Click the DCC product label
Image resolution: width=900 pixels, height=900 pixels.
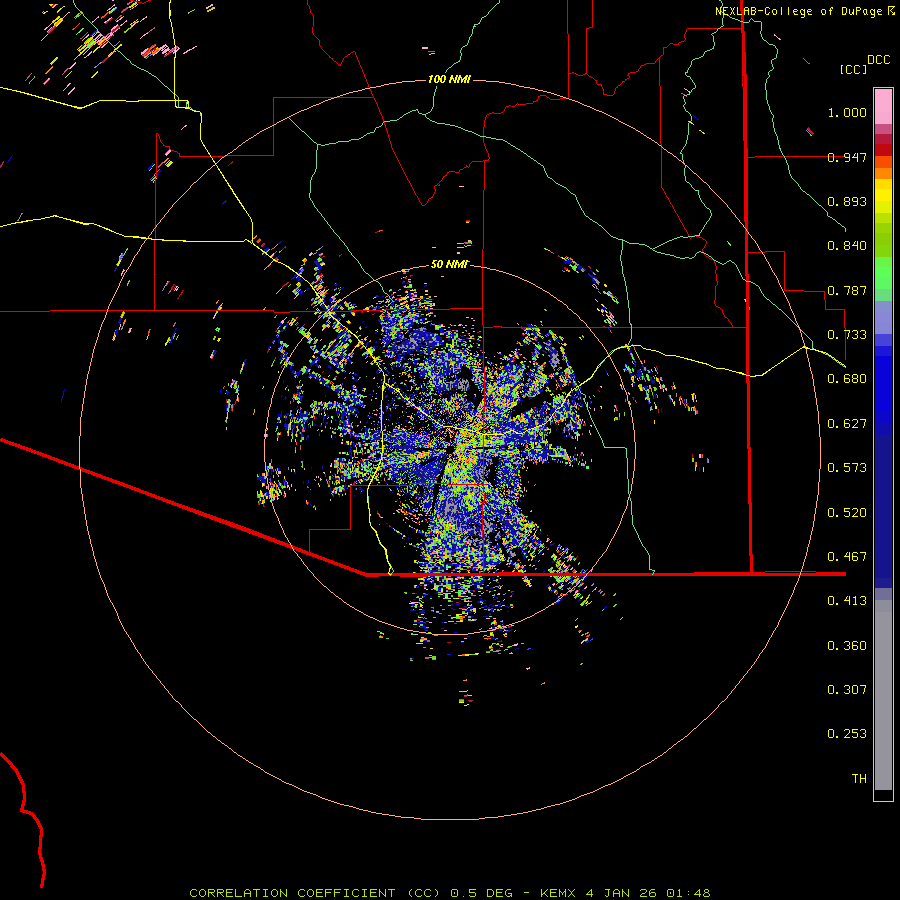pos(878,60)
